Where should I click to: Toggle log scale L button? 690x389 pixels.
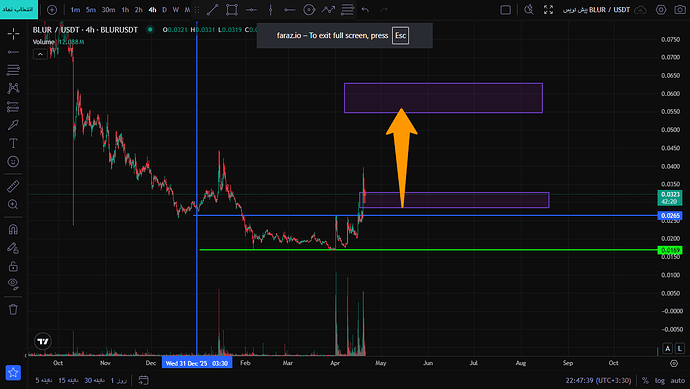click(680, 349)
